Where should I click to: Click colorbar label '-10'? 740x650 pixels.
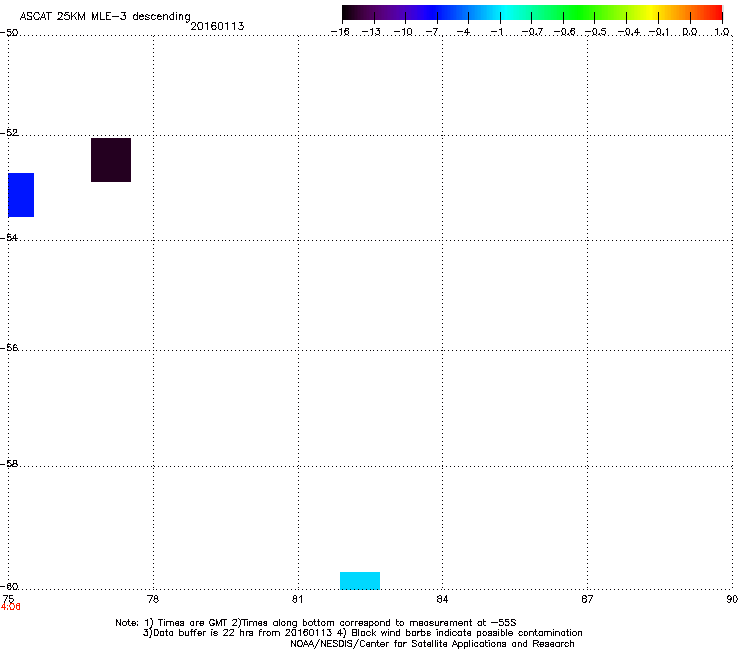tap(403, 32)
